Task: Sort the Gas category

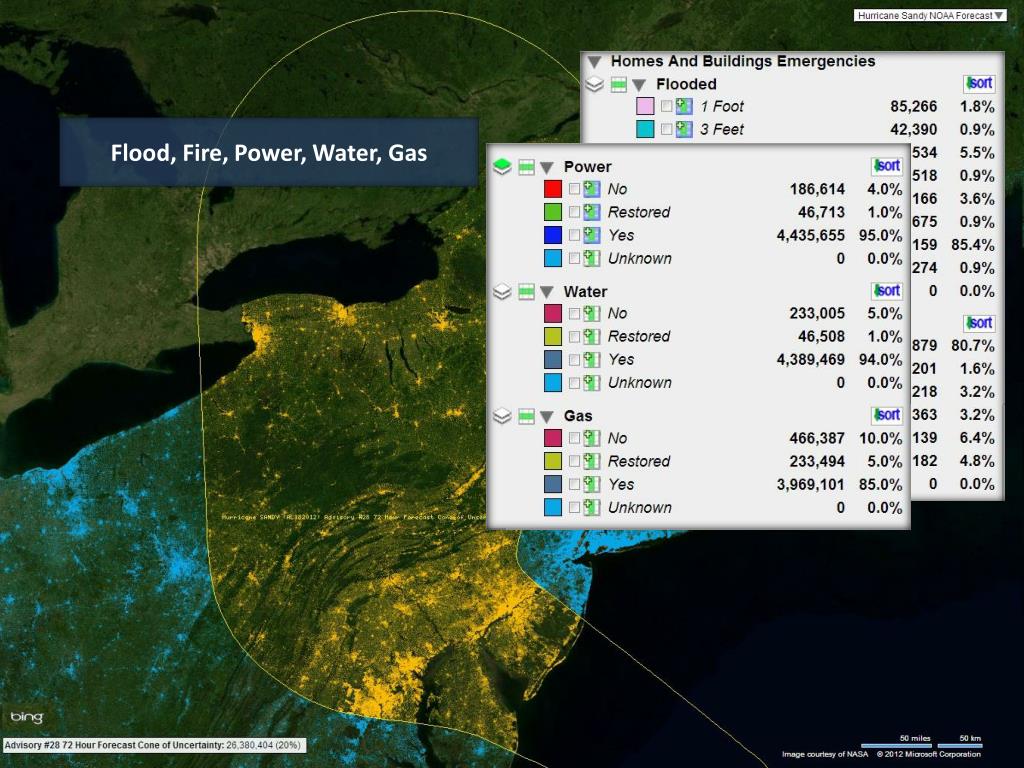Action: (887, 415)
